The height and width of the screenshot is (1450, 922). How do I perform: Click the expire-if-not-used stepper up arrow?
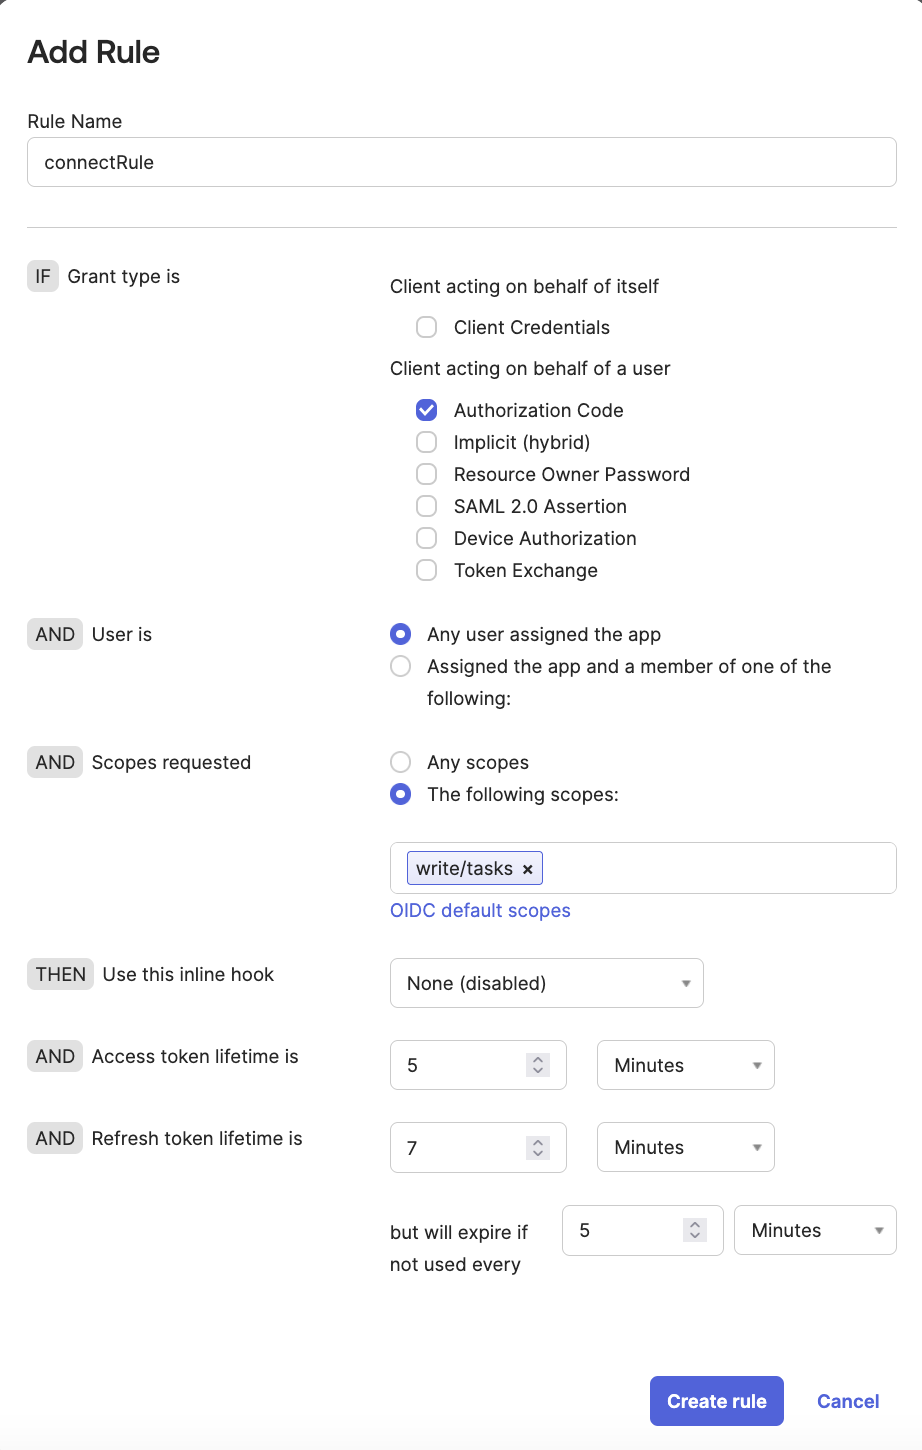[695, 1225]
